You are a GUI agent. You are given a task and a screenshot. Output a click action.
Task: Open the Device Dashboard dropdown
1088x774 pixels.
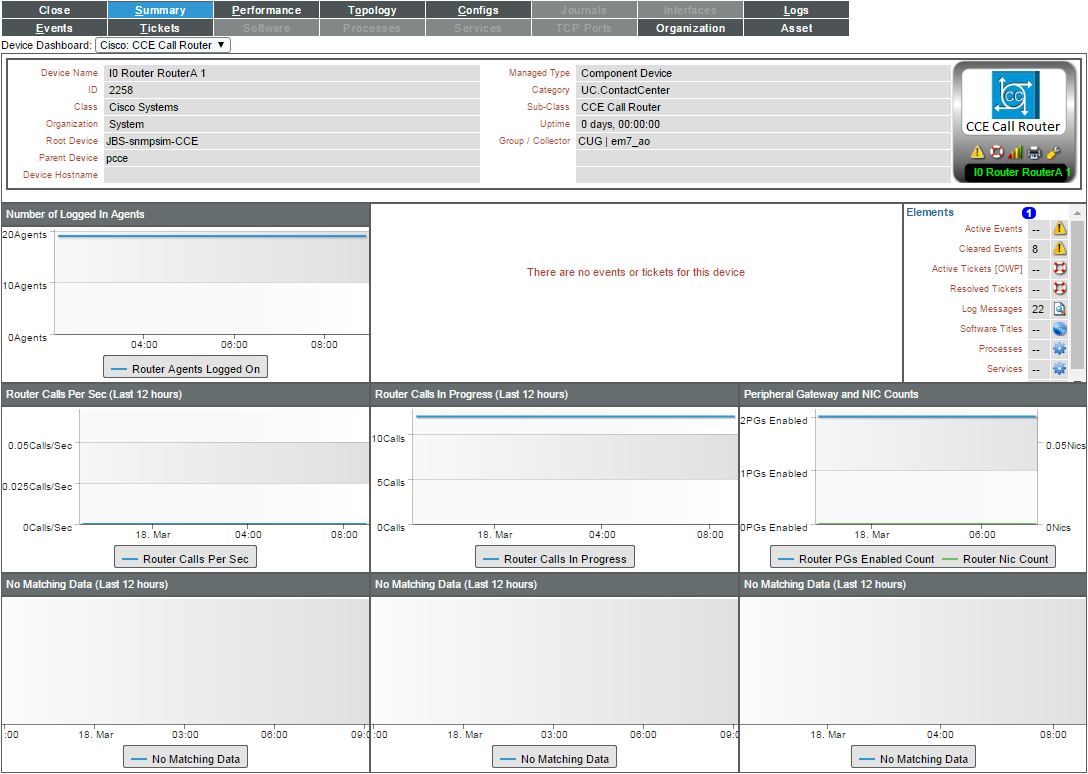pos(162,45)
